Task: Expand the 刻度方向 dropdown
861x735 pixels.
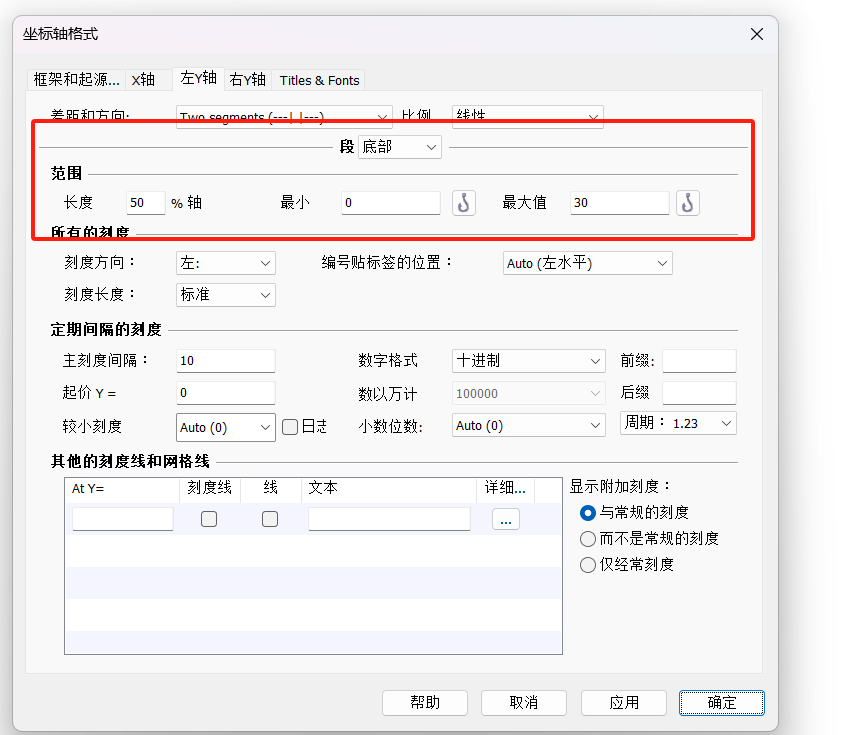Action: coord(225,263)
